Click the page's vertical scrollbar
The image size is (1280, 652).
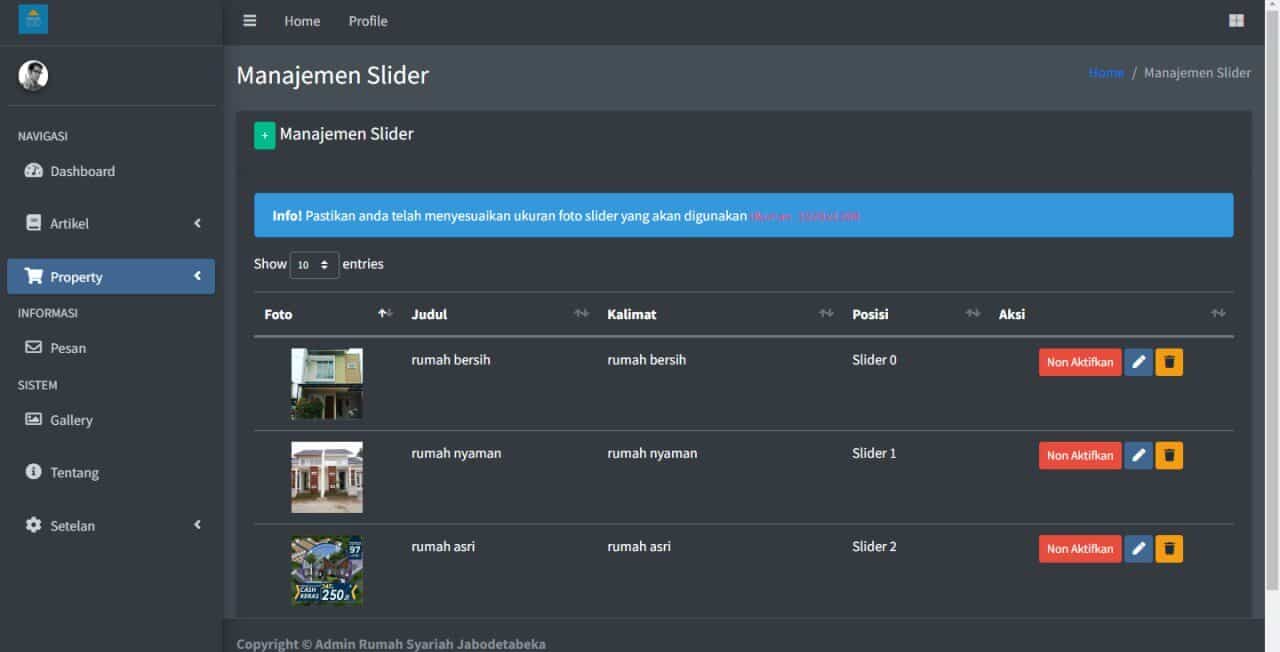(1272, 300)
